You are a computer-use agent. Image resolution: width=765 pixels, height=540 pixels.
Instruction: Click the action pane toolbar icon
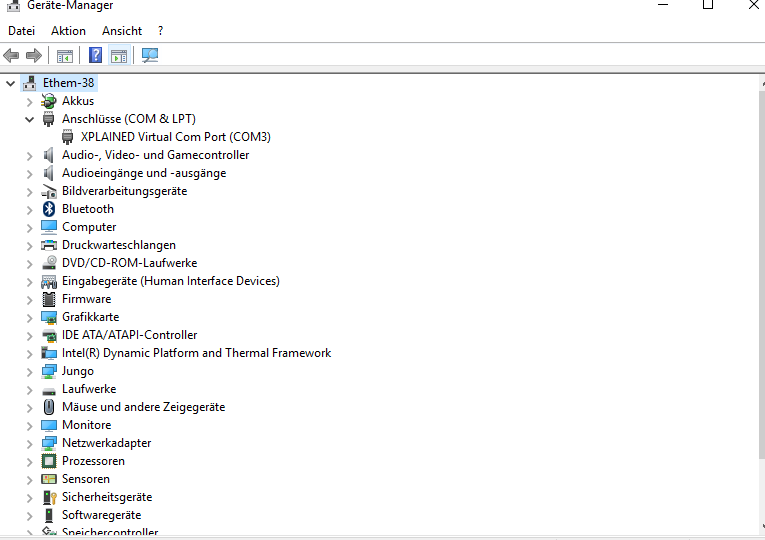119,56
